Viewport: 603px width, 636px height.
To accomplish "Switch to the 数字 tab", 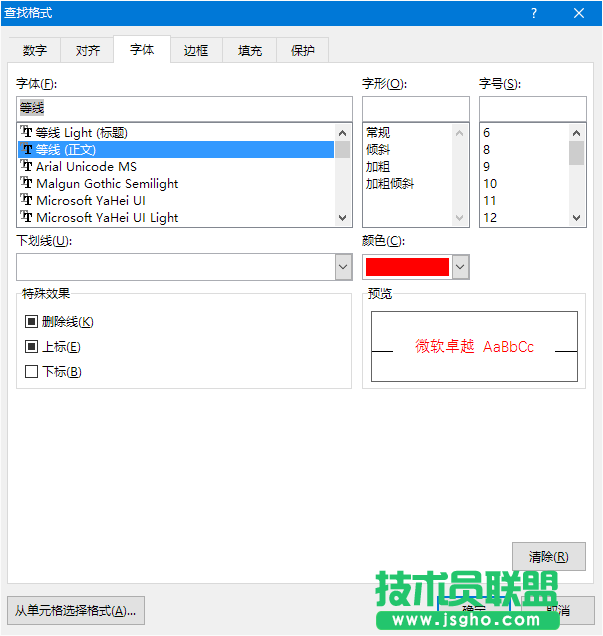I will click(35, 51).
